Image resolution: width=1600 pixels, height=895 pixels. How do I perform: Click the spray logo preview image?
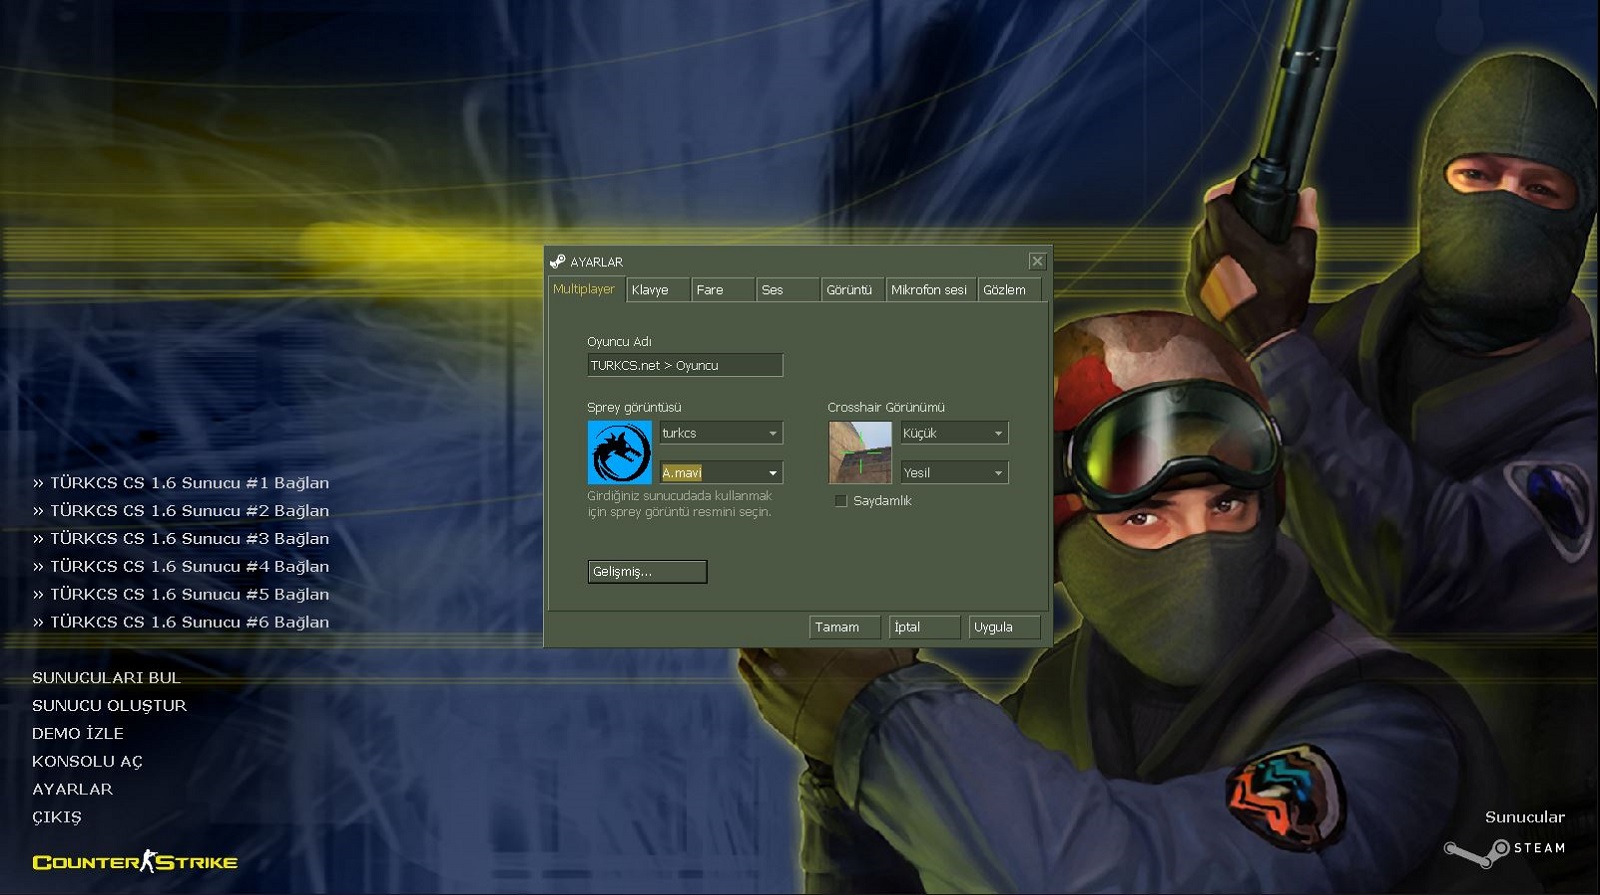619,452
